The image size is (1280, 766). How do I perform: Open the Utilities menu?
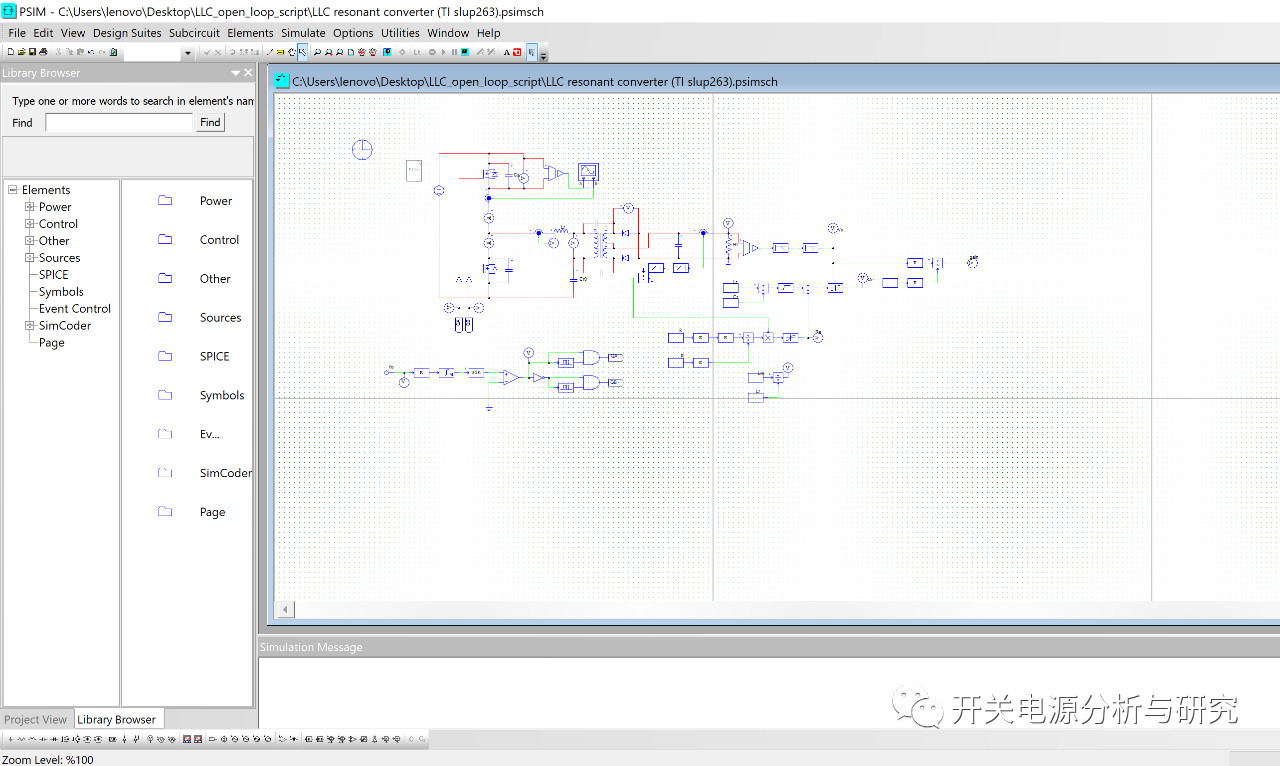tap(400, 33)
